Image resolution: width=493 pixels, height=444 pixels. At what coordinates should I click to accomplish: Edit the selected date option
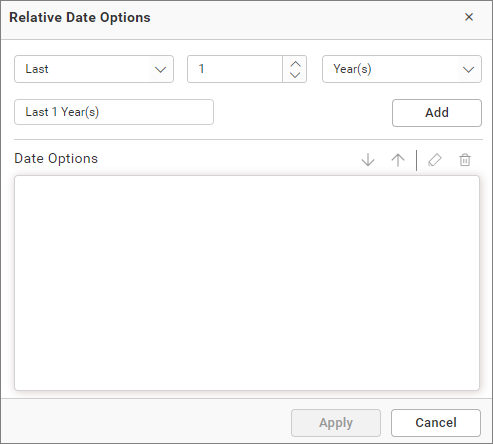click(x=435, y=160)
